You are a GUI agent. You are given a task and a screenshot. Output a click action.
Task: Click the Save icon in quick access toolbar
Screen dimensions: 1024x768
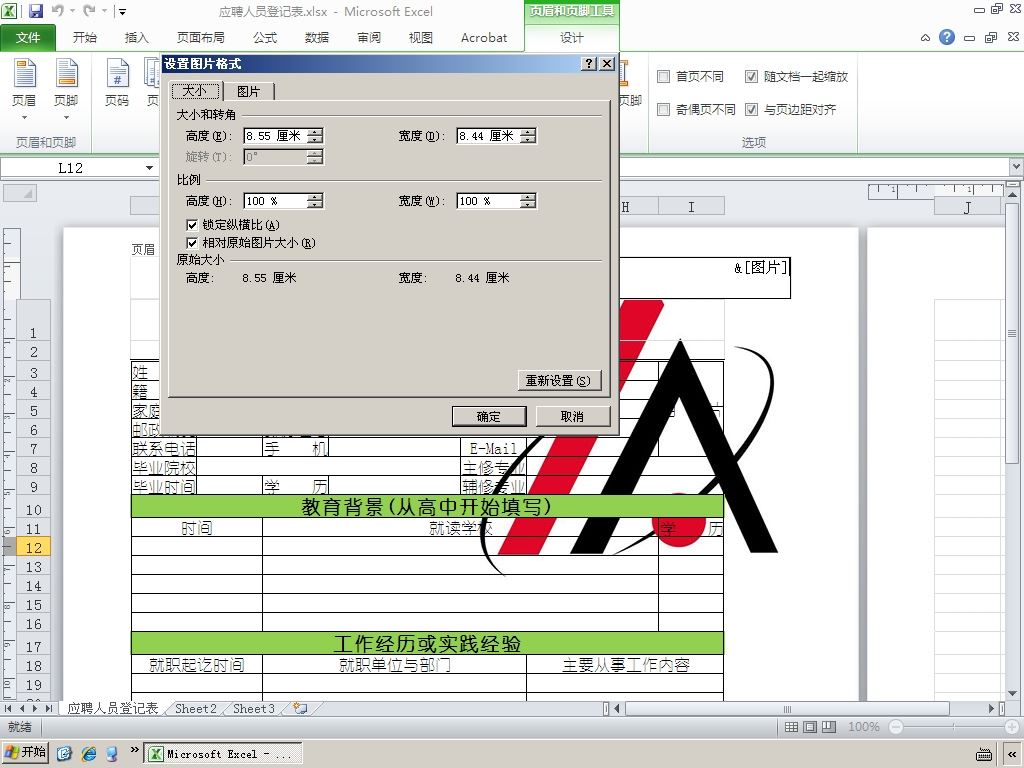click(x=36, y=11)
